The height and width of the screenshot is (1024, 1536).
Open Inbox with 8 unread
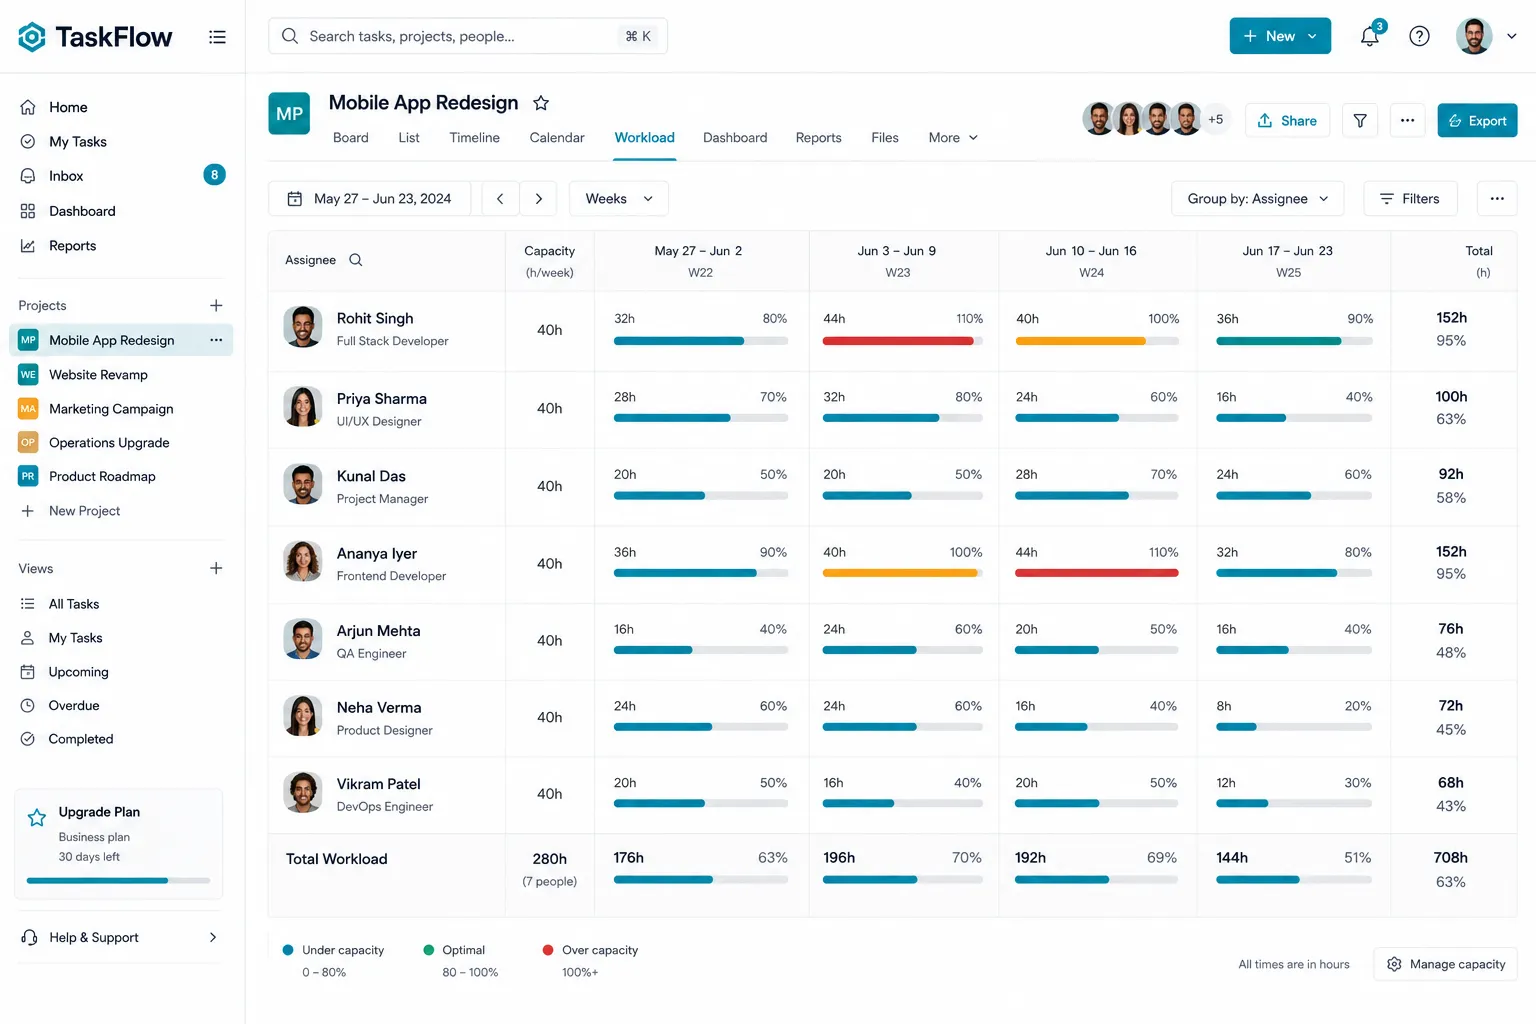tap(120, 175)
